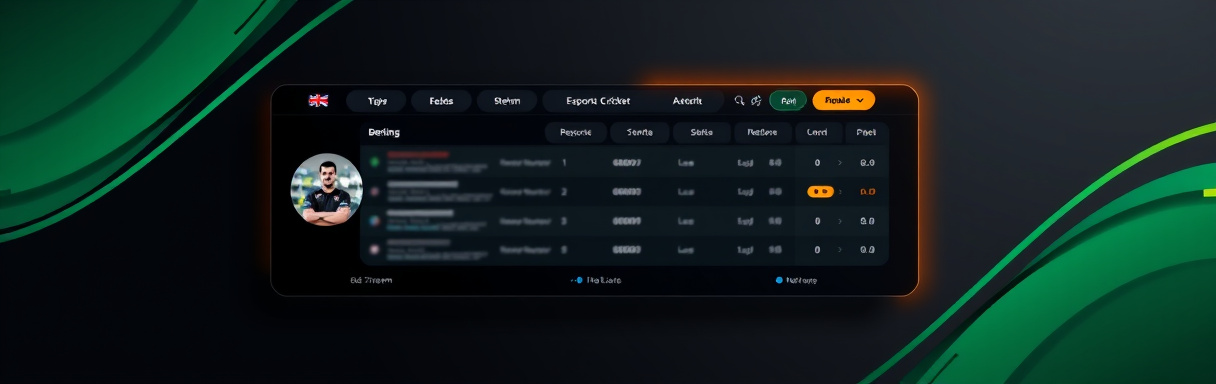Open the first navigation pill after the flag
Viewport: 1216px width, 384px height.
(x=376, y=101)
